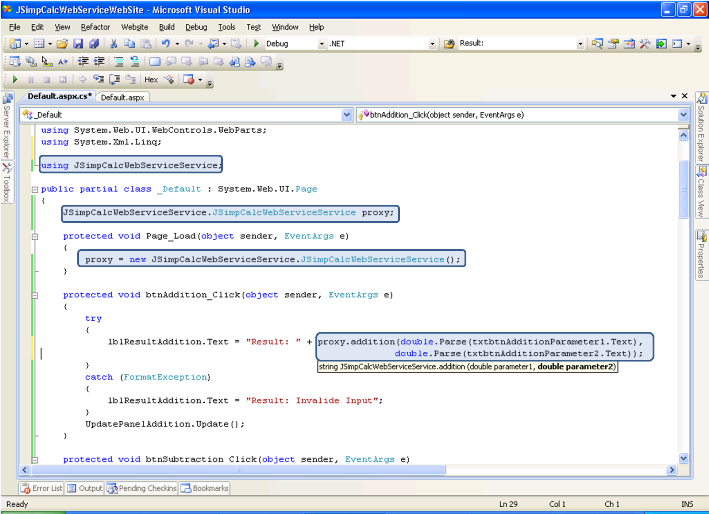Collapse the _Default class outline region

click(x=36, y=189)
